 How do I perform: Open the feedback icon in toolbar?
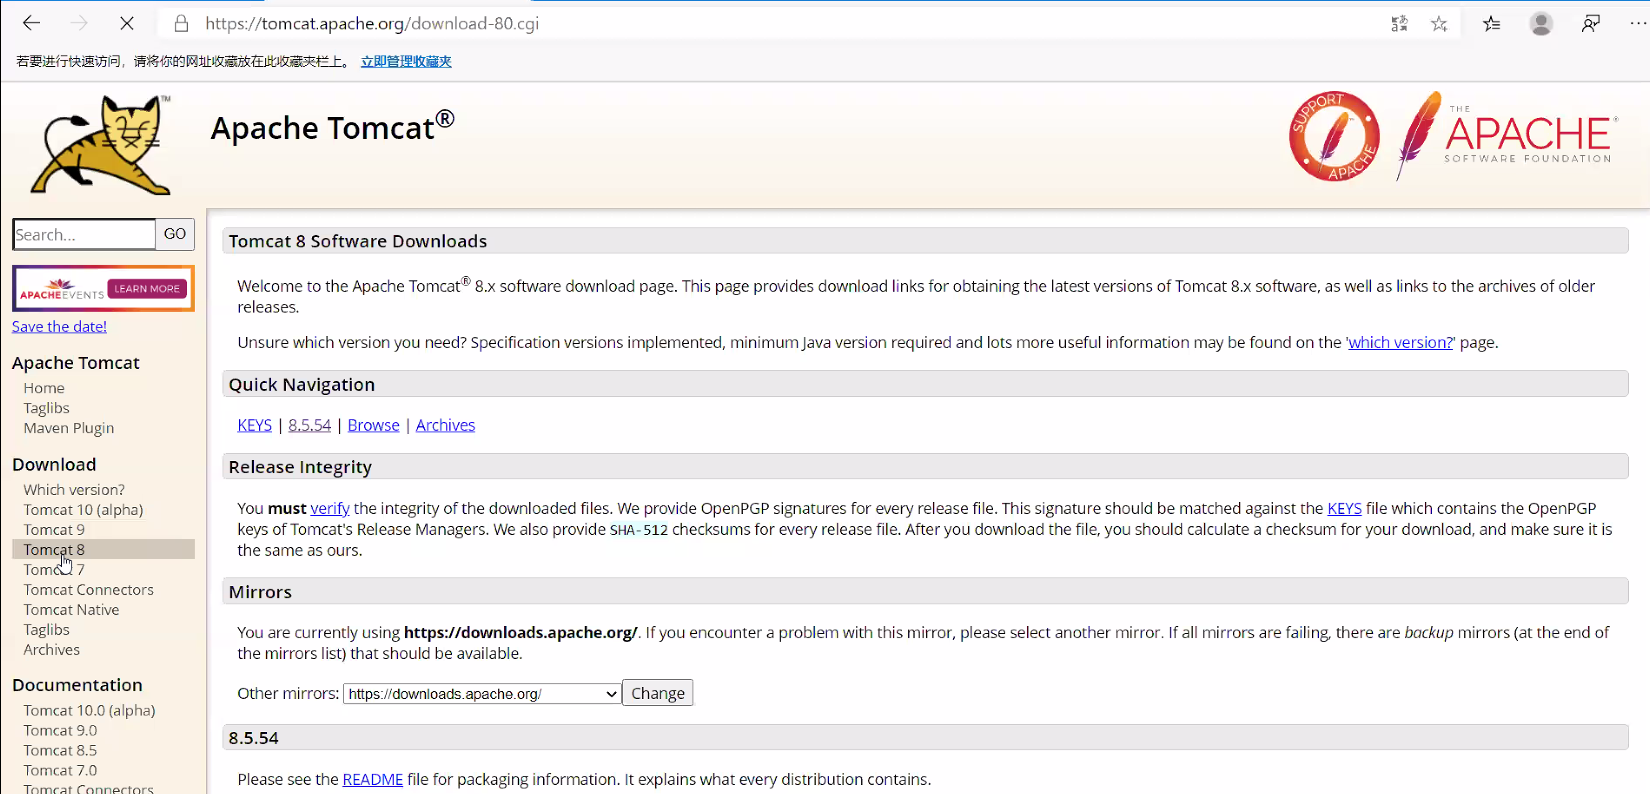point(1591,24)
